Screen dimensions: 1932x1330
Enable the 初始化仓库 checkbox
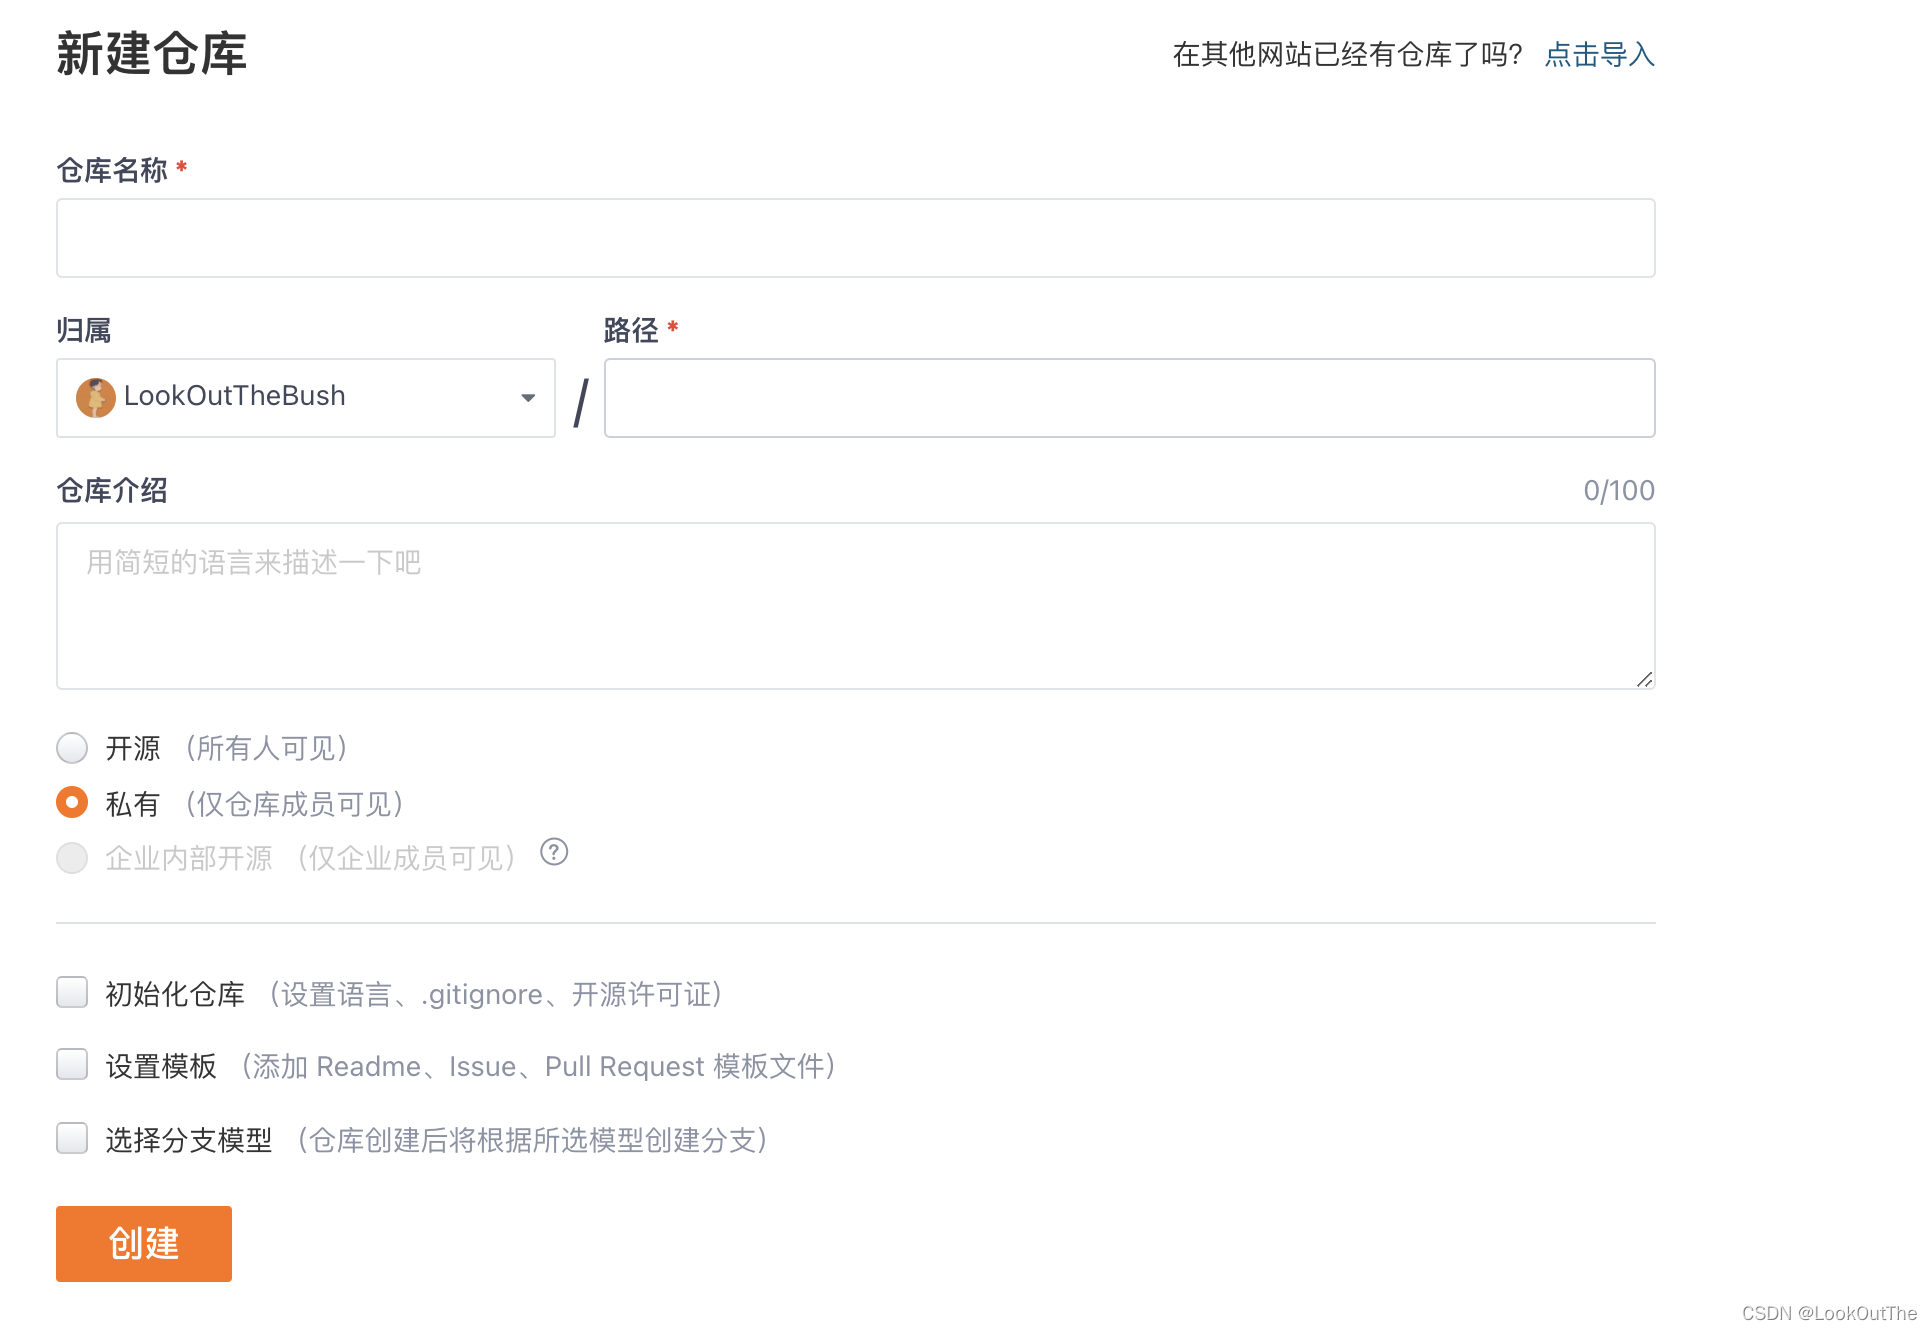[x=72, y=993]
